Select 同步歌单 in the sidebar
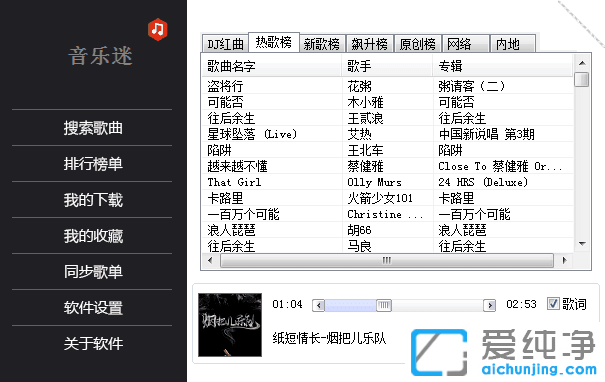 tap(93, 272)
